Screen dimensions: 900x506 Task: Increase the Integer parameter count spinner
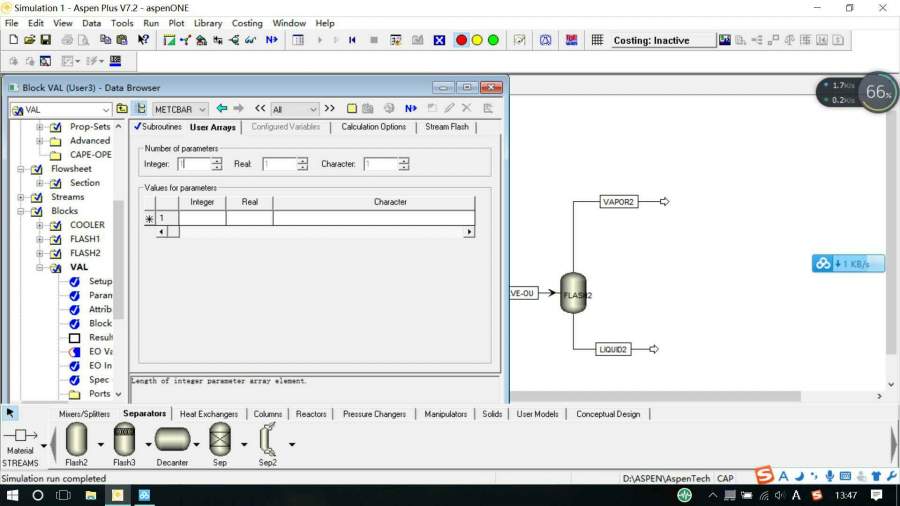click(x=217, y=161)
